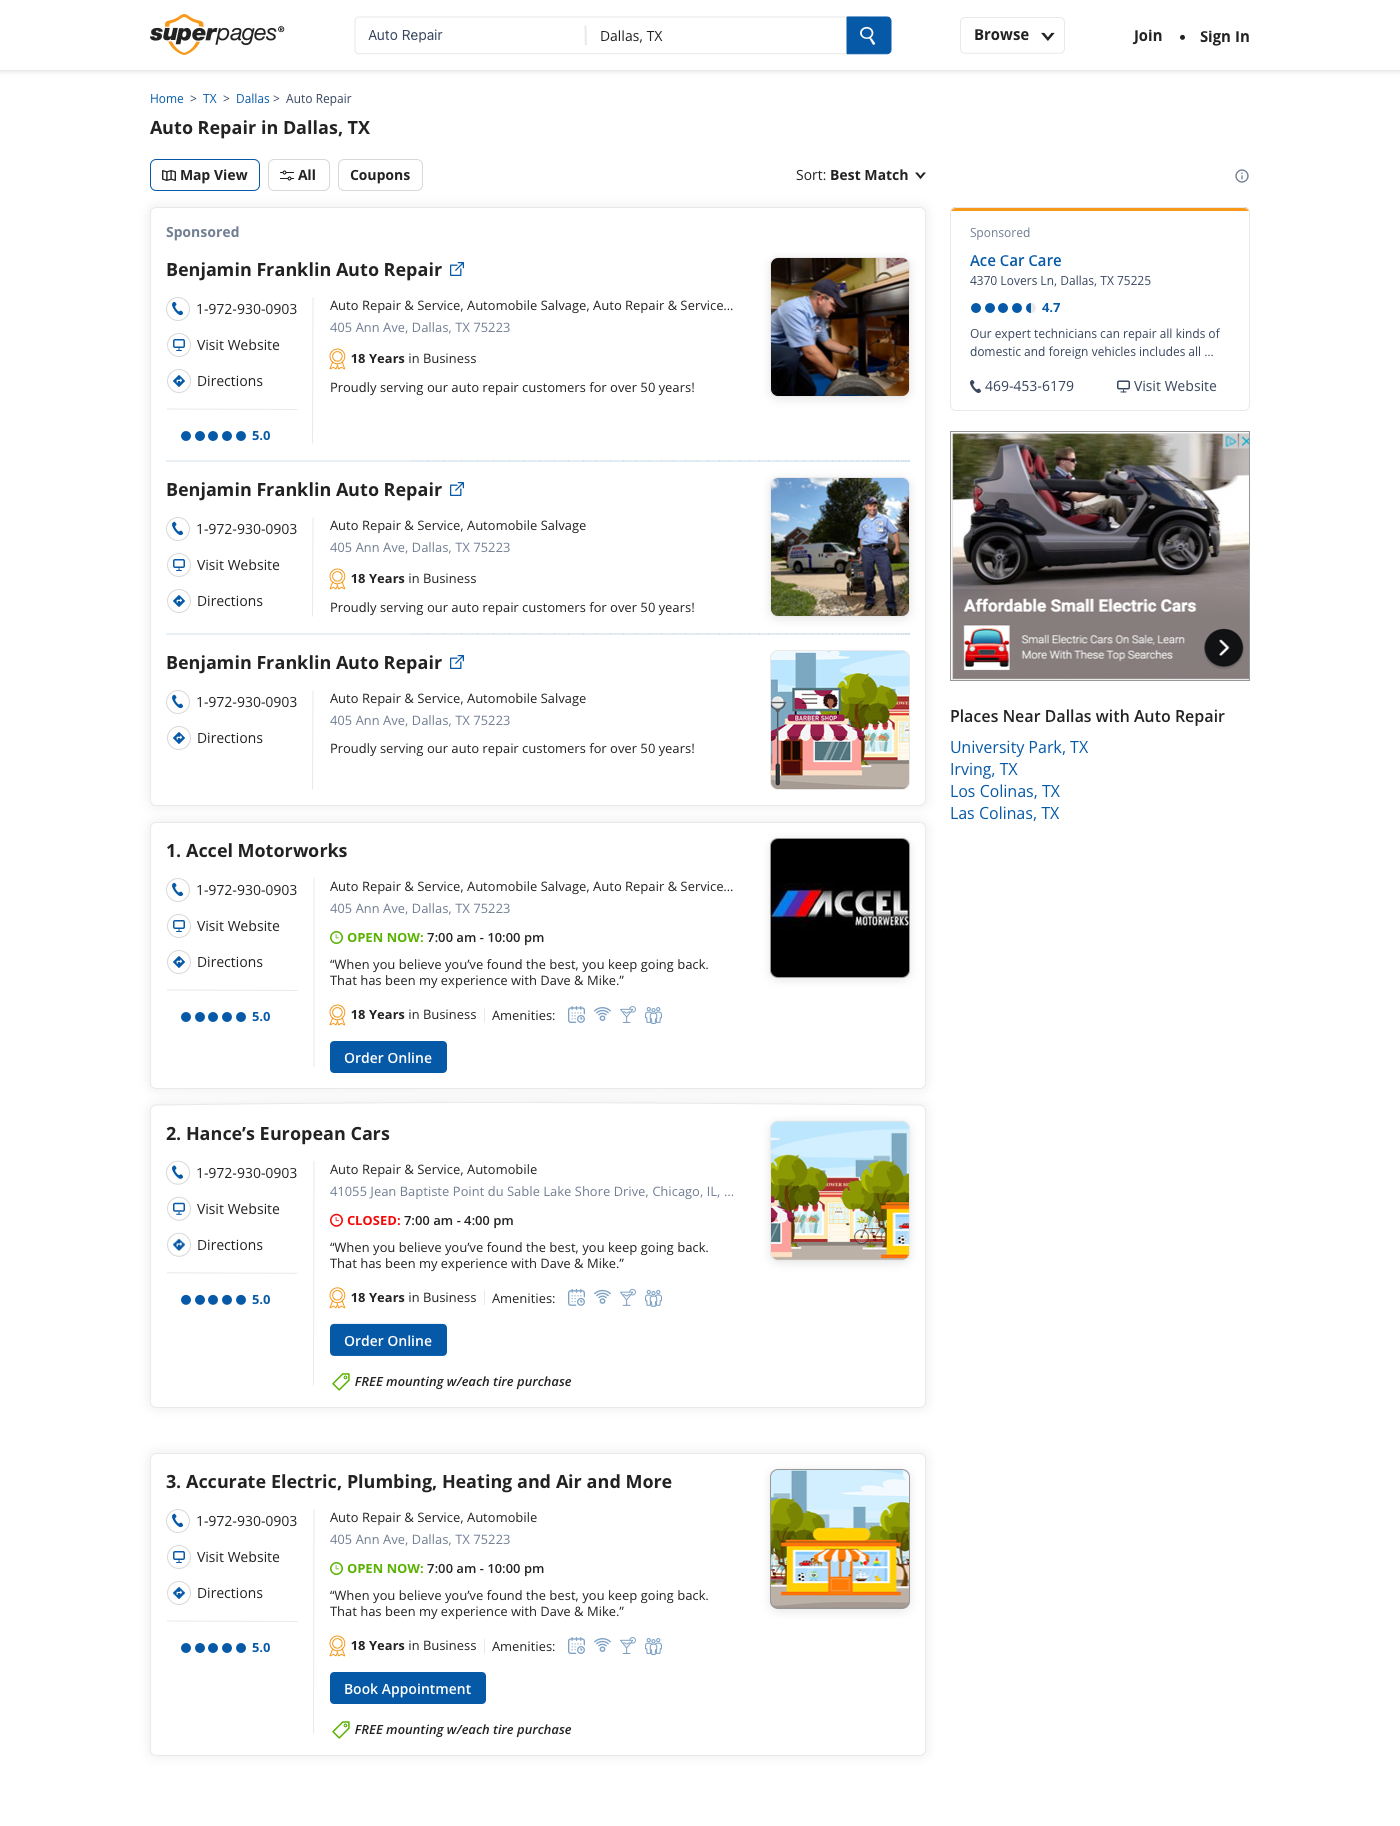Click the Accurate Electric storefront thumbnail
Screen dimensions: 1400x1826
(840, 1539)
